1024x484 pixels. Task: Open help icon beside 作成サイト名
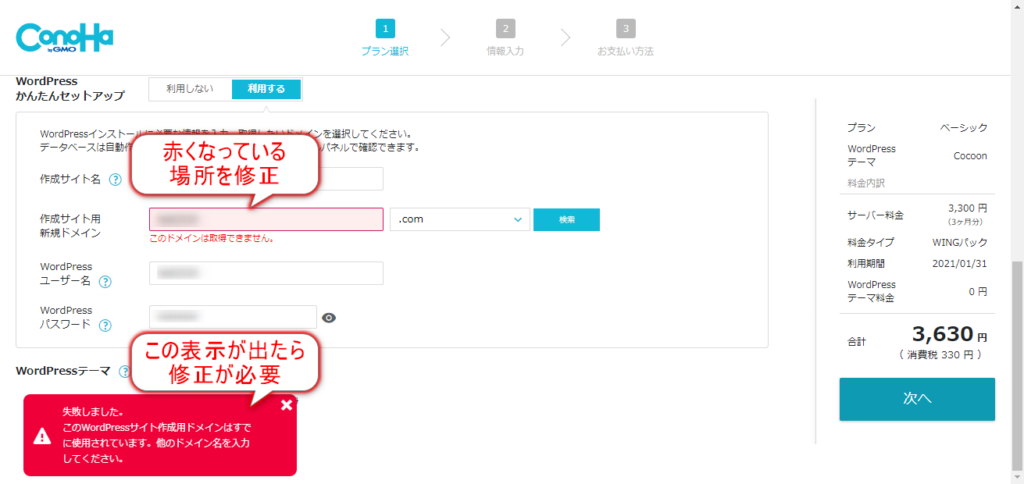pyautogui.click(x=116, y=180)
